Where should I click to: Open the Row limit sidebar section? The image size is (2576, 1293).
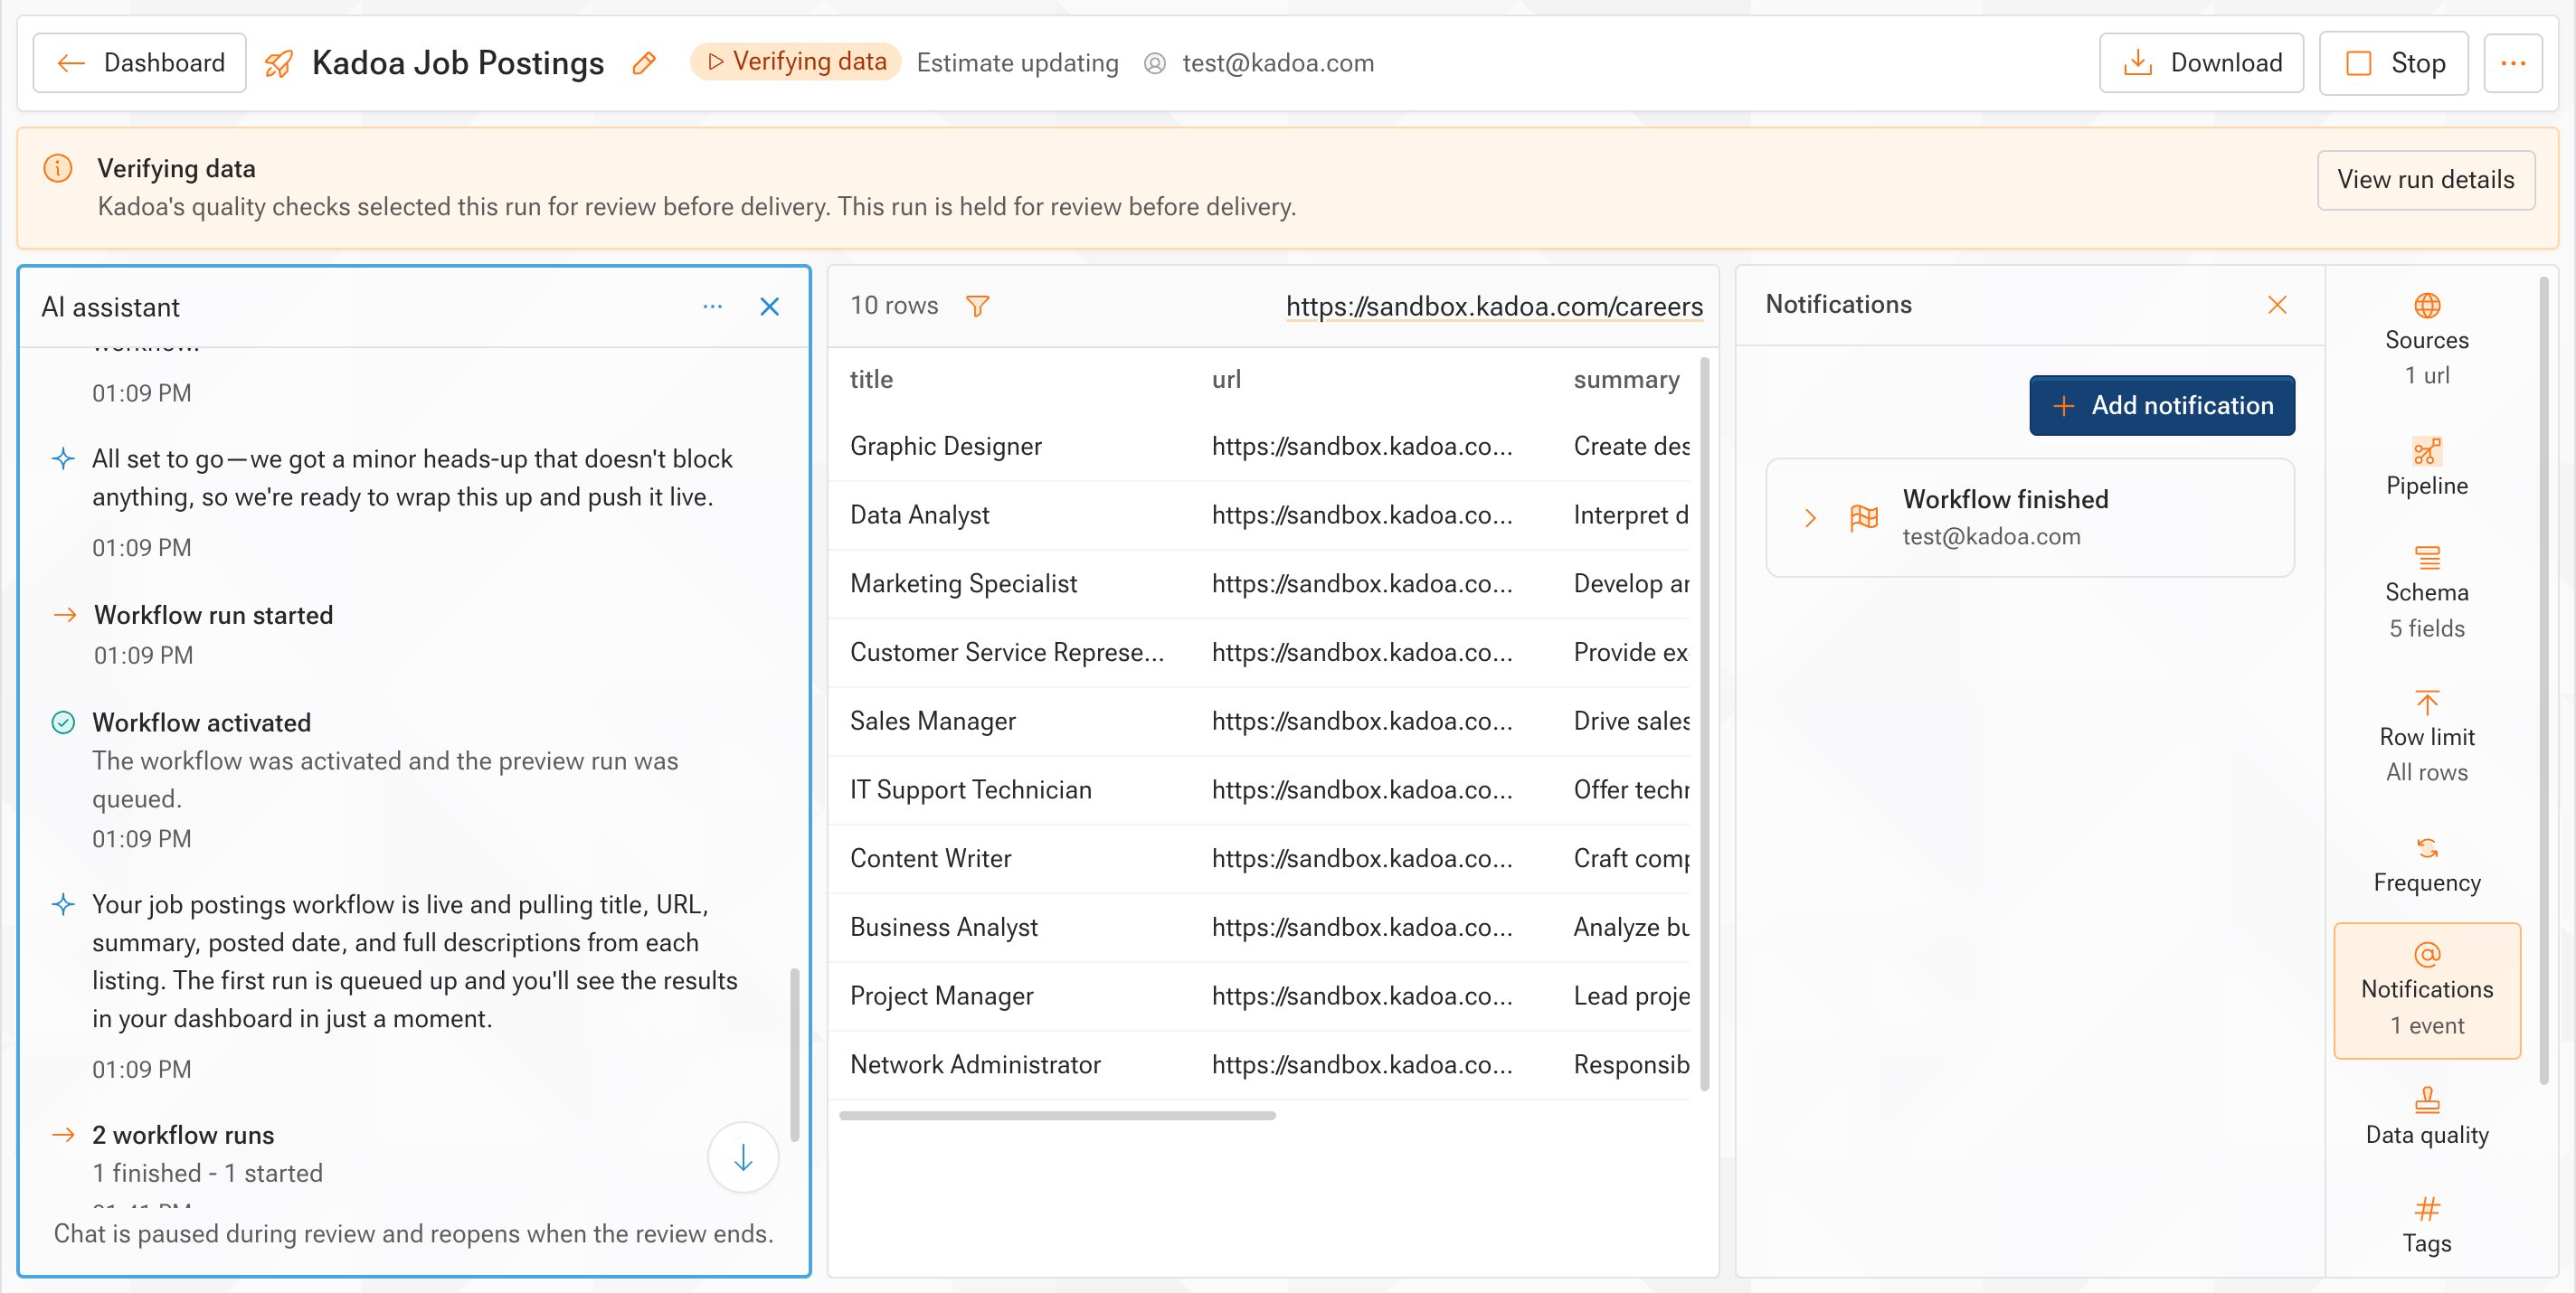2426,737
